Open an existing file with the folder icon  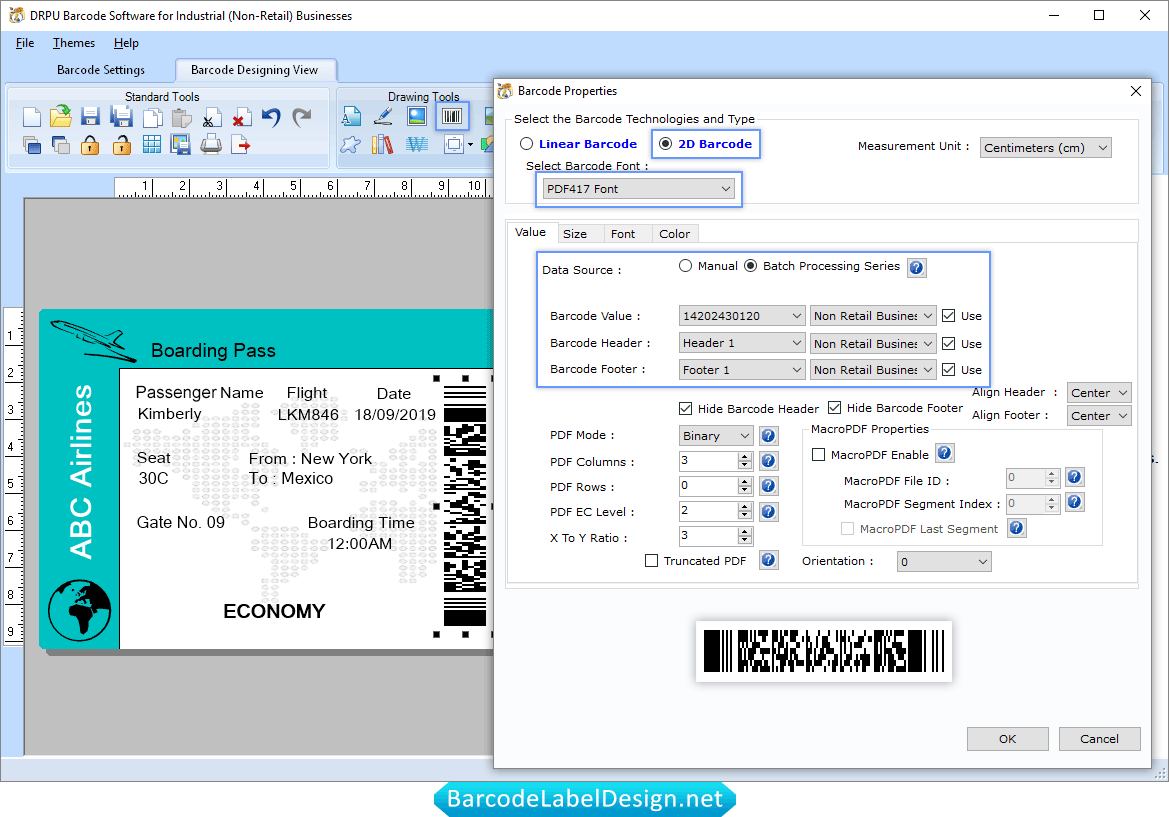click(x=60, y=116)
